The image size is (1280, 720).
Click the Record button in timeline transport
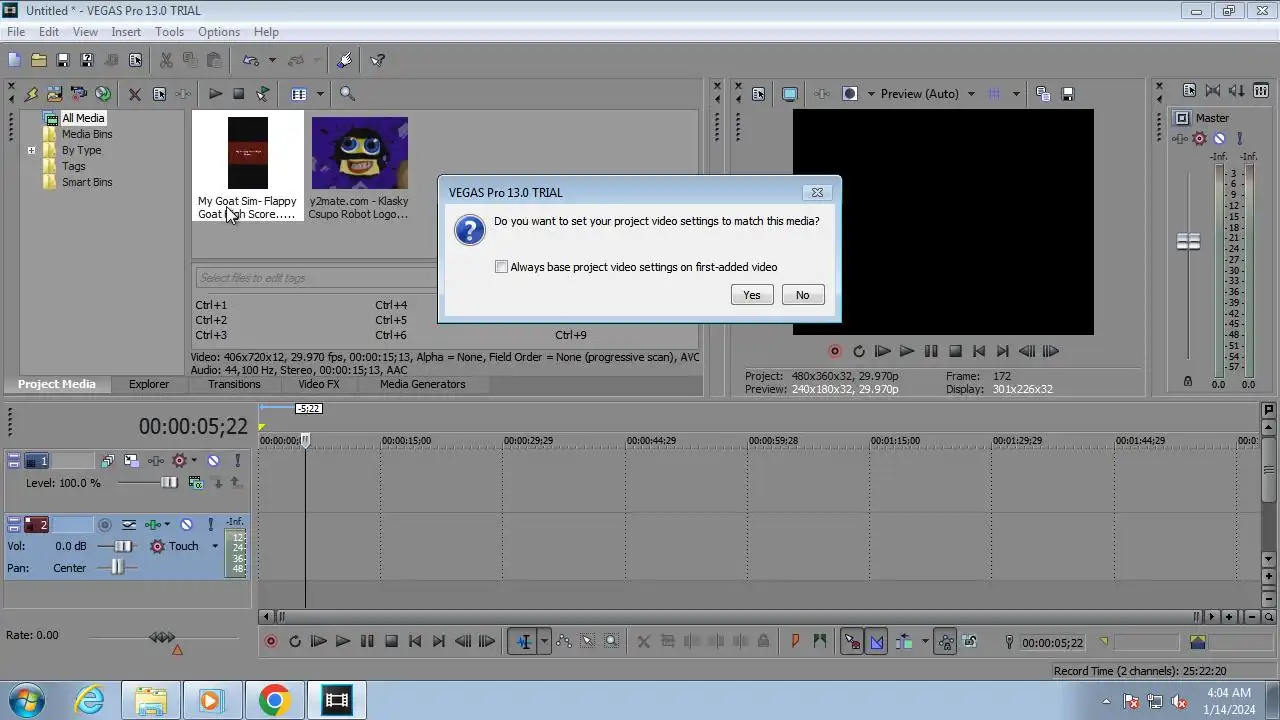coord(270,642)
